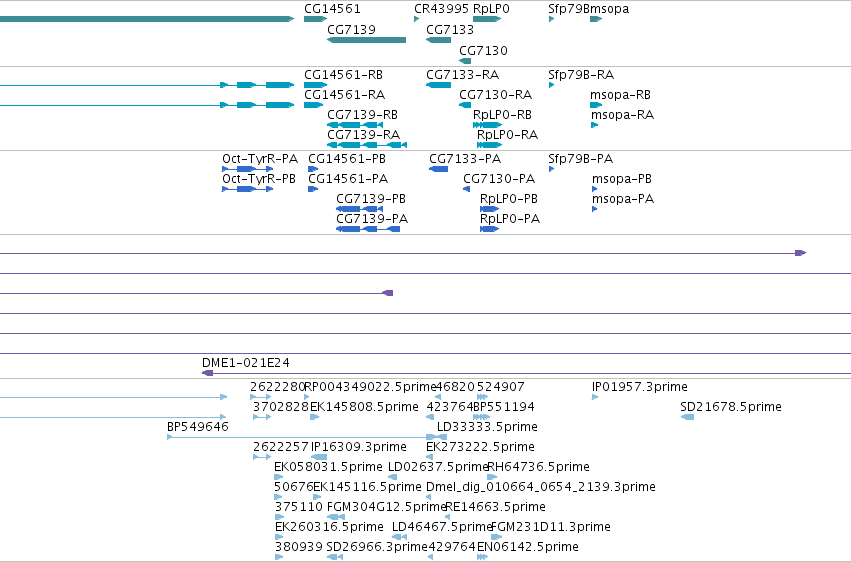851x562 pixels.
Task: Select the RH64736.5prime EST label
Action: [x=538, y=467]
